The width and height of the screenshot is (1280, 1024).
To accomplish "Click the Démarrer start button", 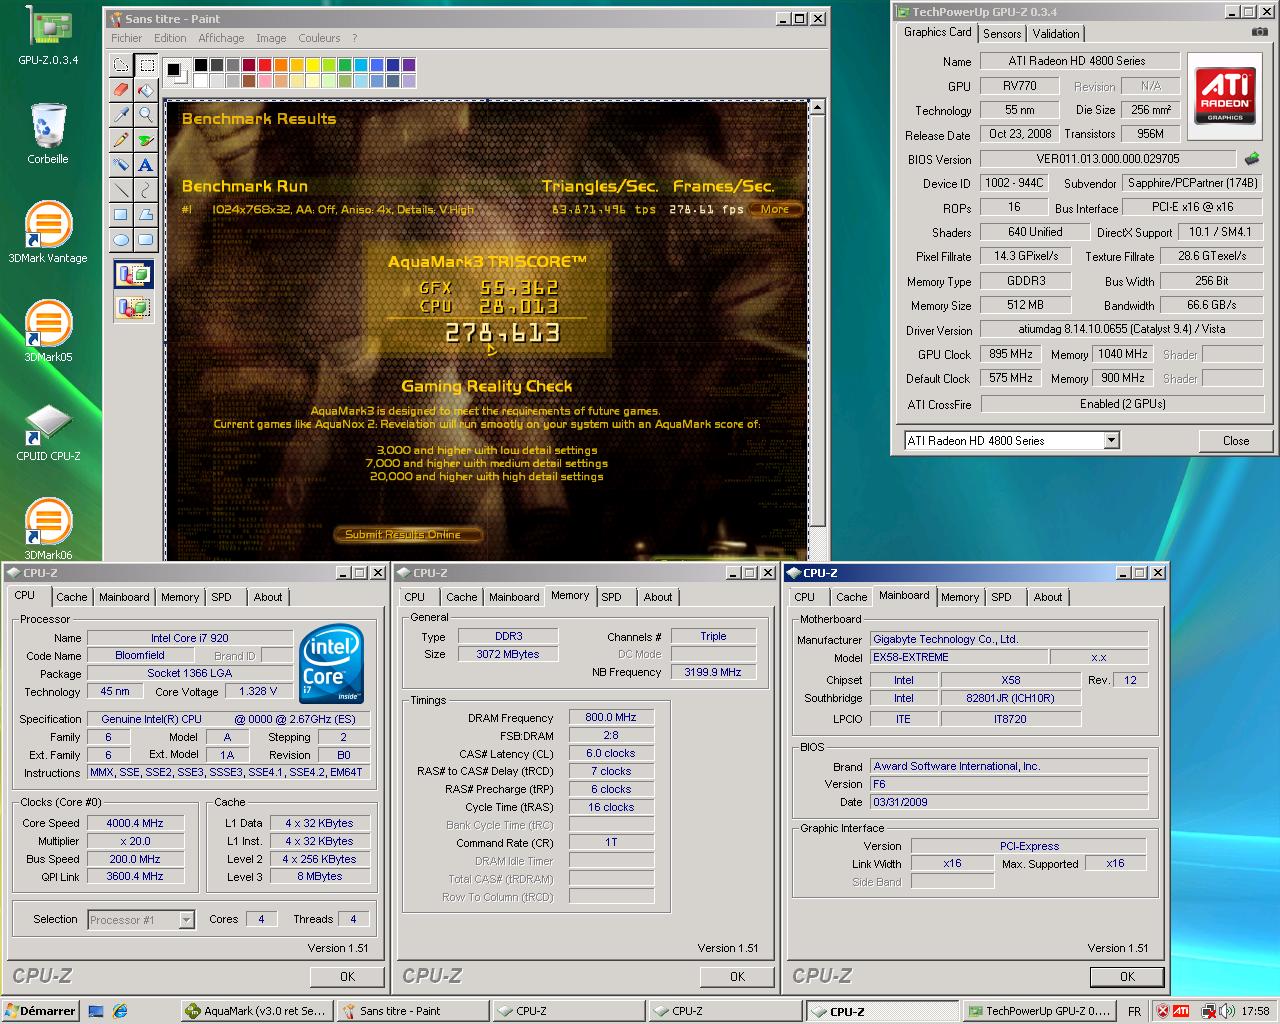I will click(40, 1011).
